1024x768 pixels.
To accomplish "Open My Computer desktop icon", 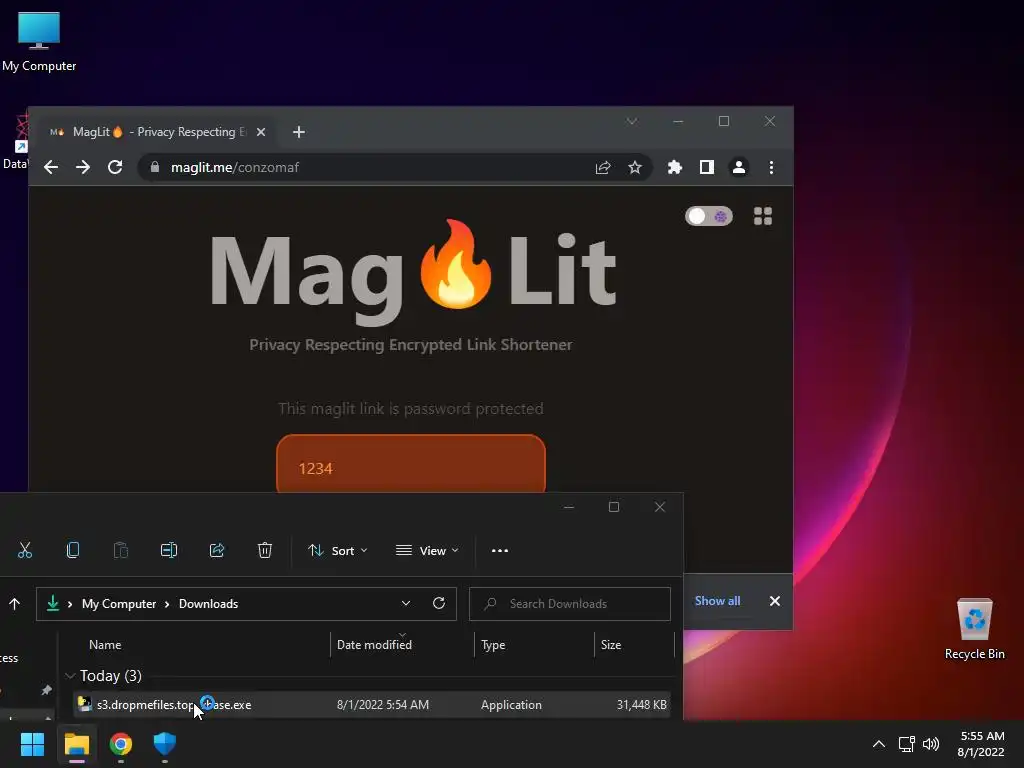I will click(39, 42).
